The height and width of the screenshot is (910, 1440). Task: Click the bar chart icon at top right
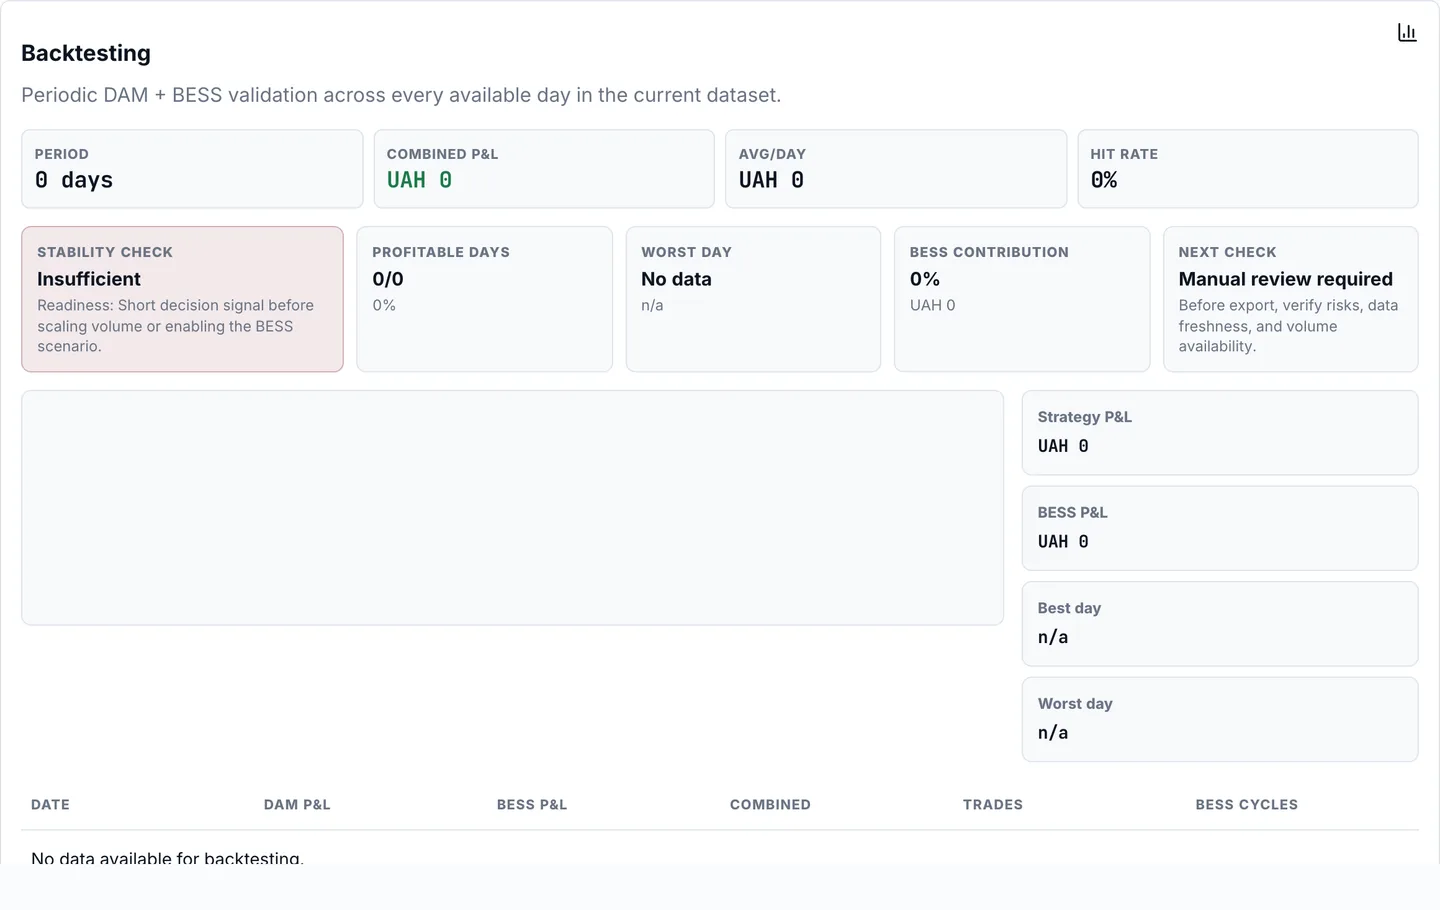[x=1407, y=33]
